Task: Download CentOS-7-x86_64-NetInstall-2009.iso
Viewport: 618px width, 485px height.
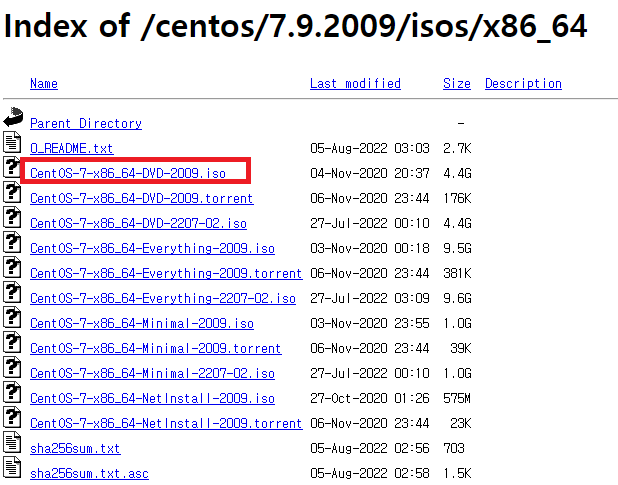Action: click(152, 398)
